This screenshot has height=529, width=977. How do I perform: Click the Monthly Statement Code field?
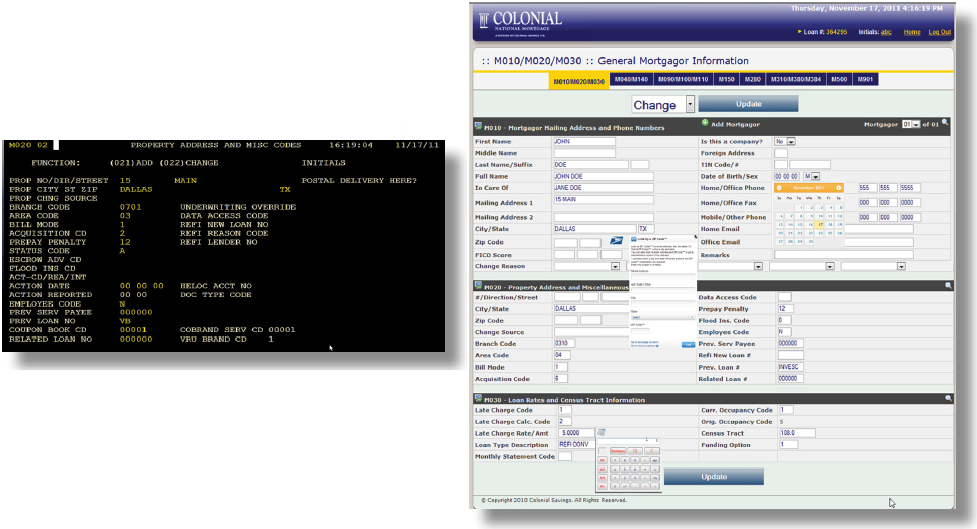pos(565,456)
